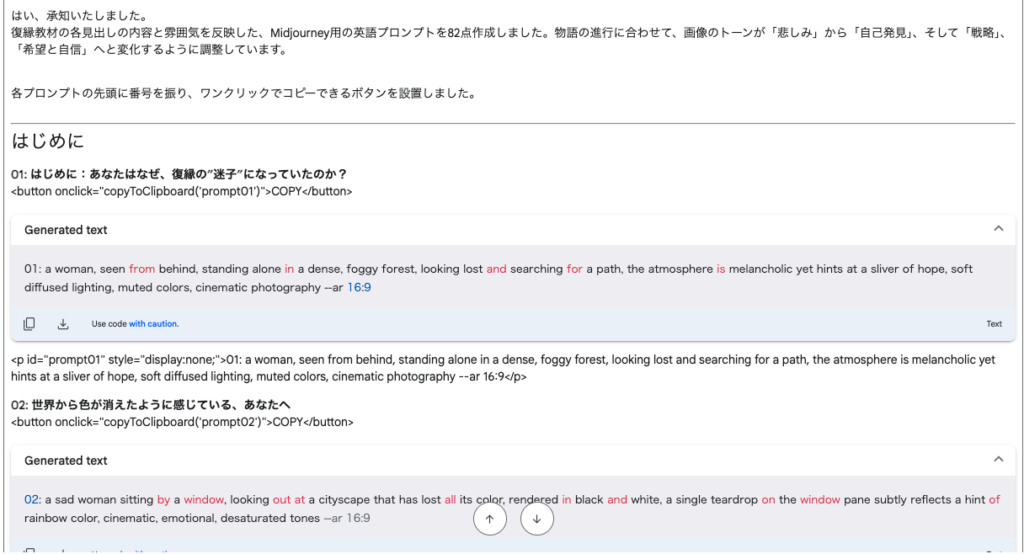1024x554 pixels.
Task: Click the copyToClipboard('prompt02') button code line
Action: (182, 422)
